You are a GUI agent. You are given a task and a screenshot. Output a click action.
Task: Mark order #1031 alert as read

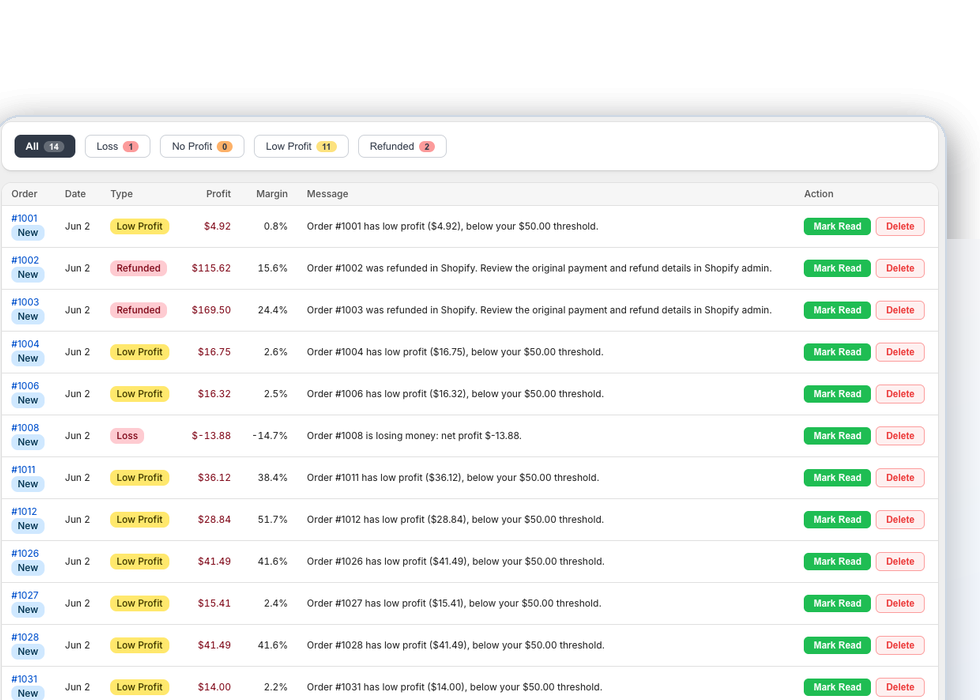tap(837, 687)
